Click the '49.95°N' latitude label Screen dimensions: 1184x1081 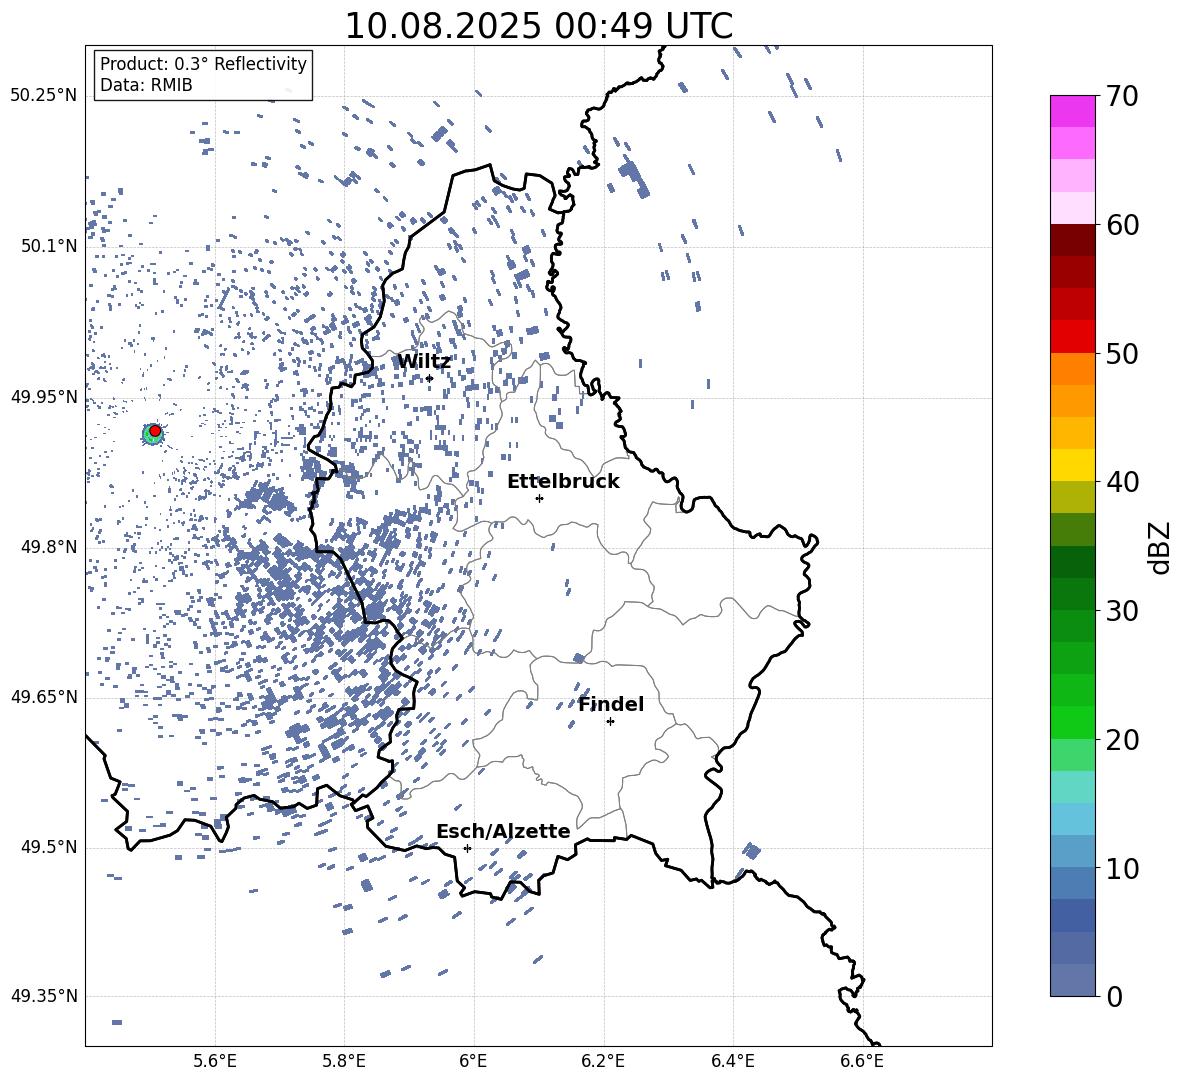44,397
